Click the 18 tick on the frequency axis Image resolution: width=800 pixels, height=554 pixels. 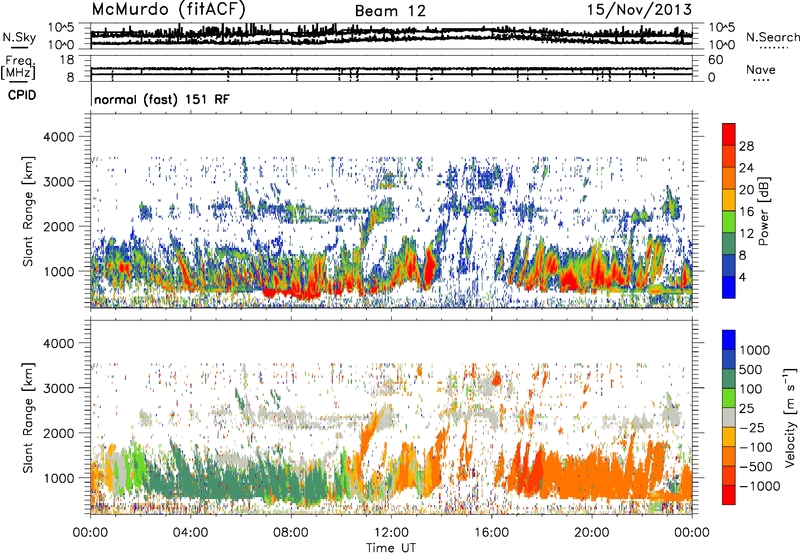[66, 60]
